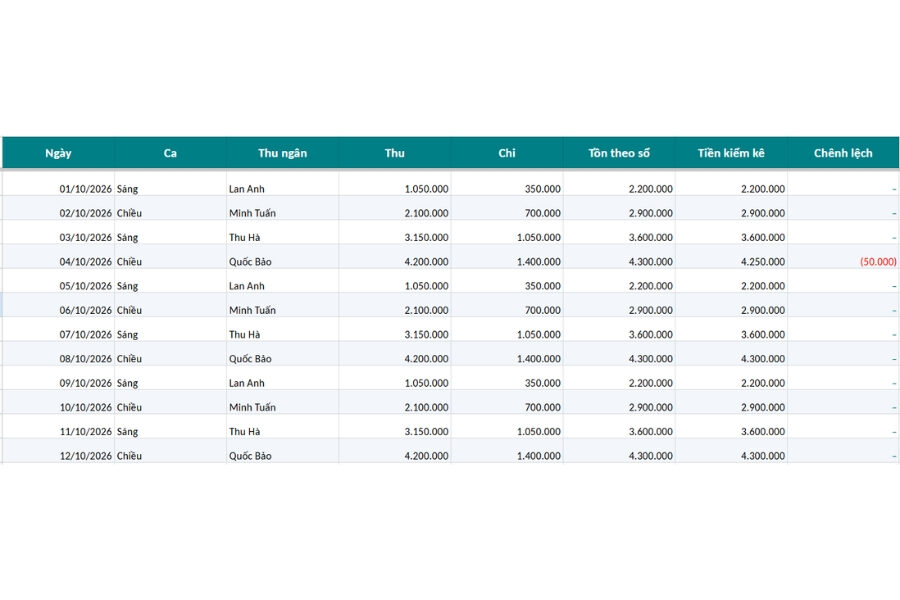Select the Chênh lệch column header

coord(843,153)
